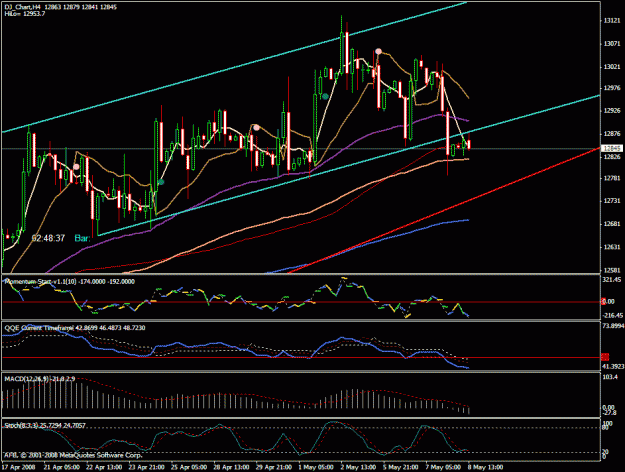Click the pink signal dot at the 13071 peak
The image size is (625, 472).
click(x=378, y=51)
